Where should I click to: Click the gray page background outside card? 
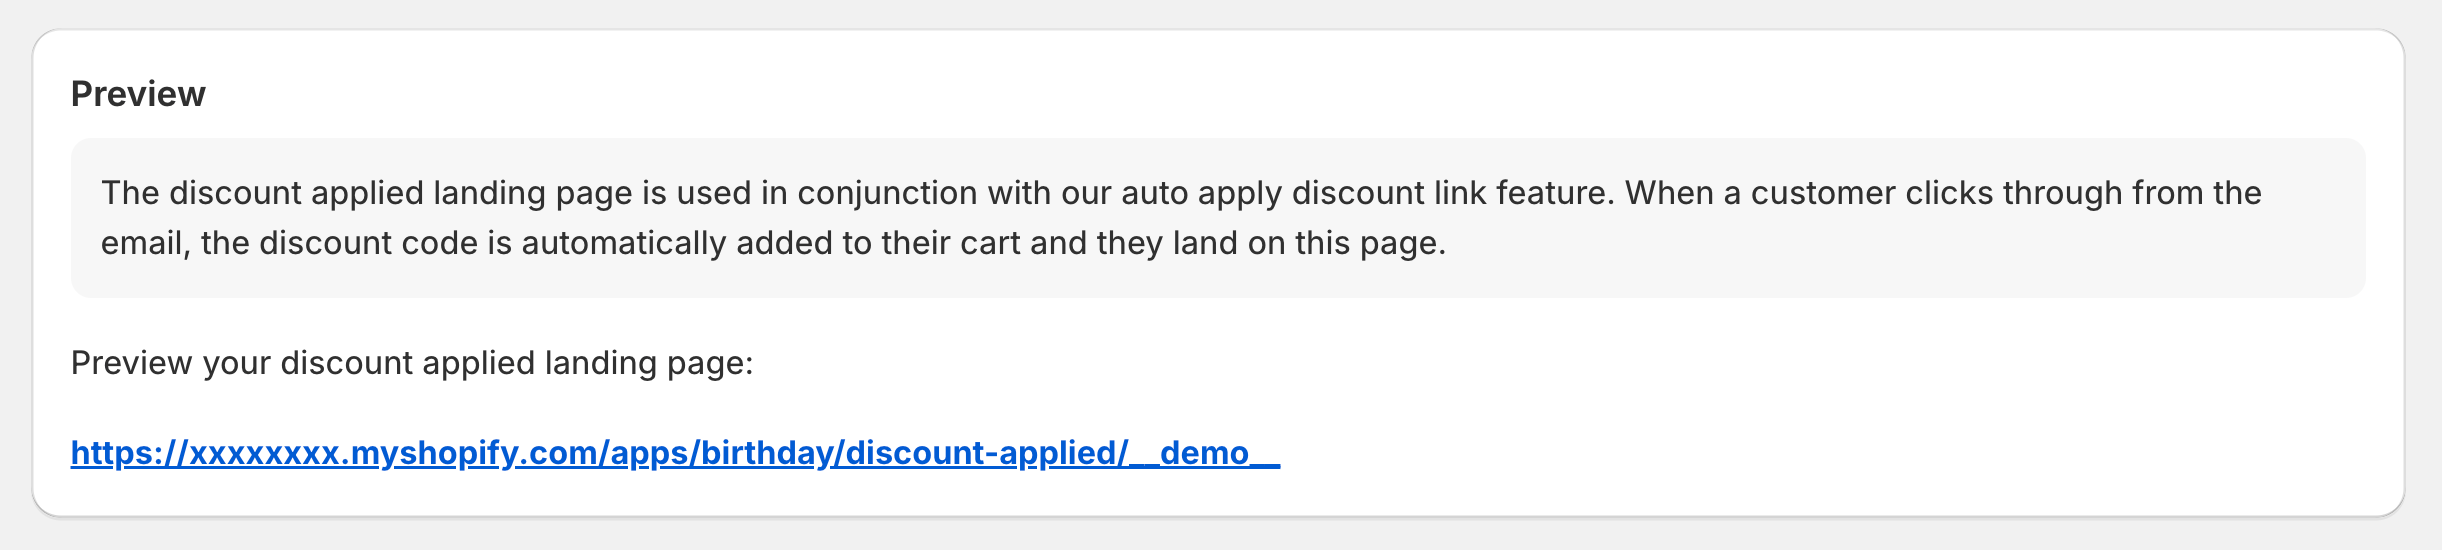(x=1220, y=536)
